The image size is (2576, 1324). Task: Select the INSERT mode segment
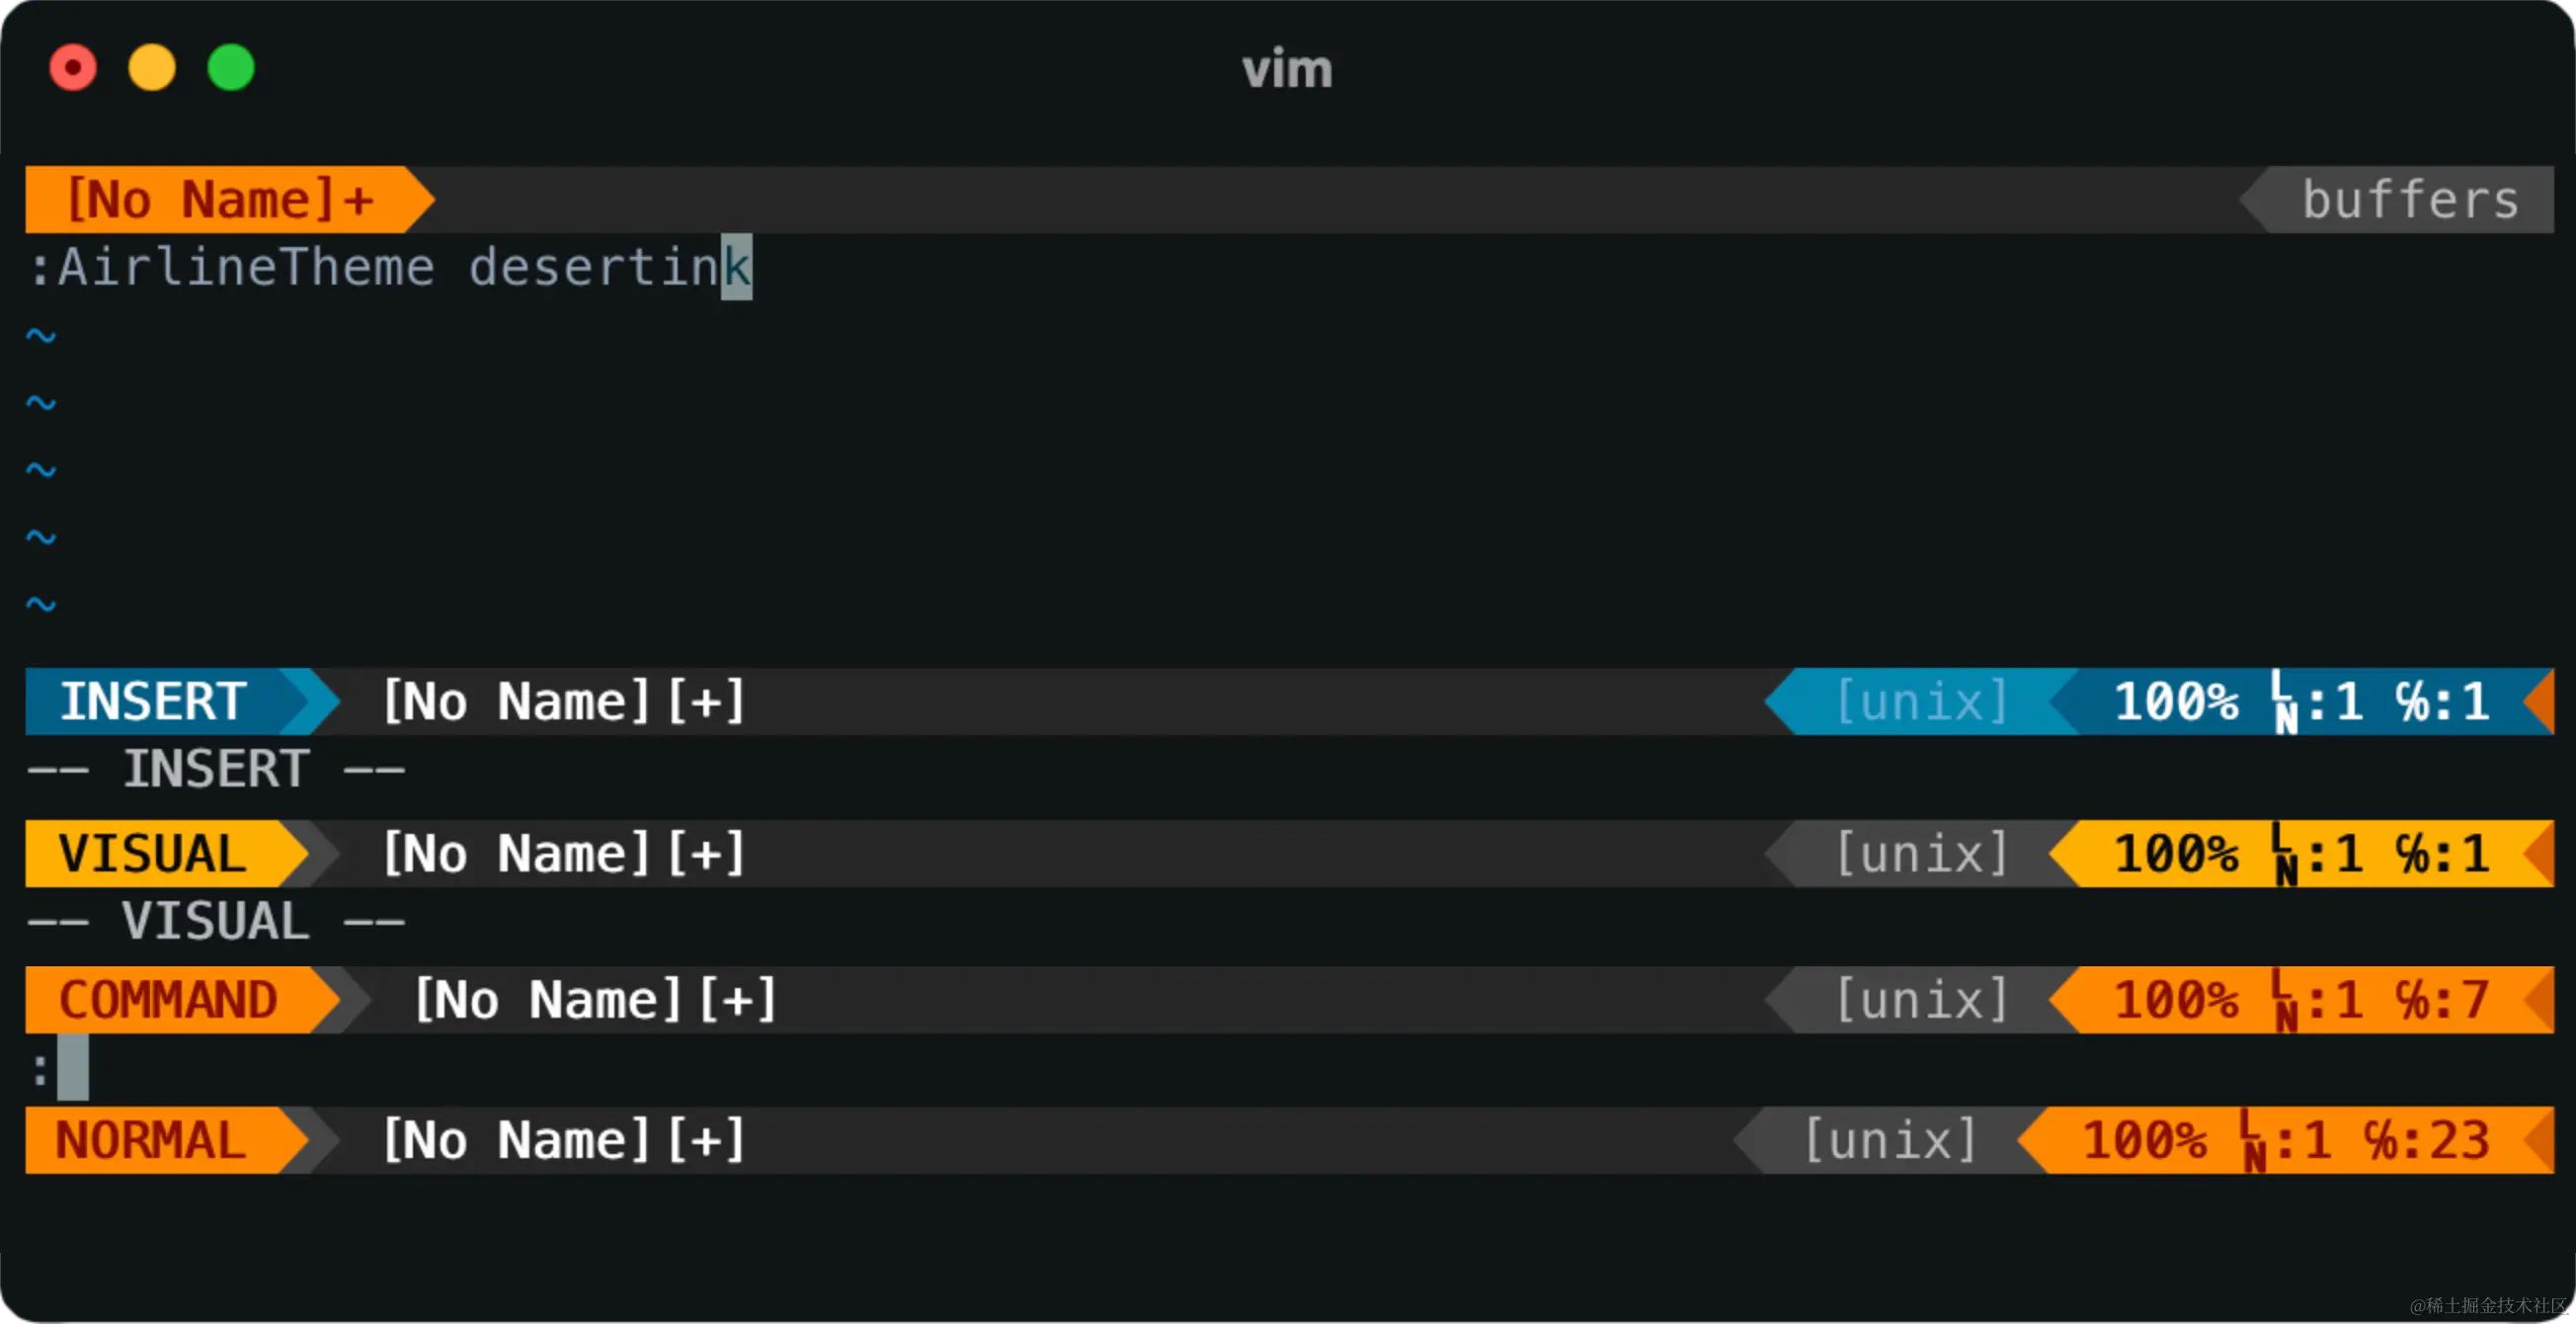point(152,701)
